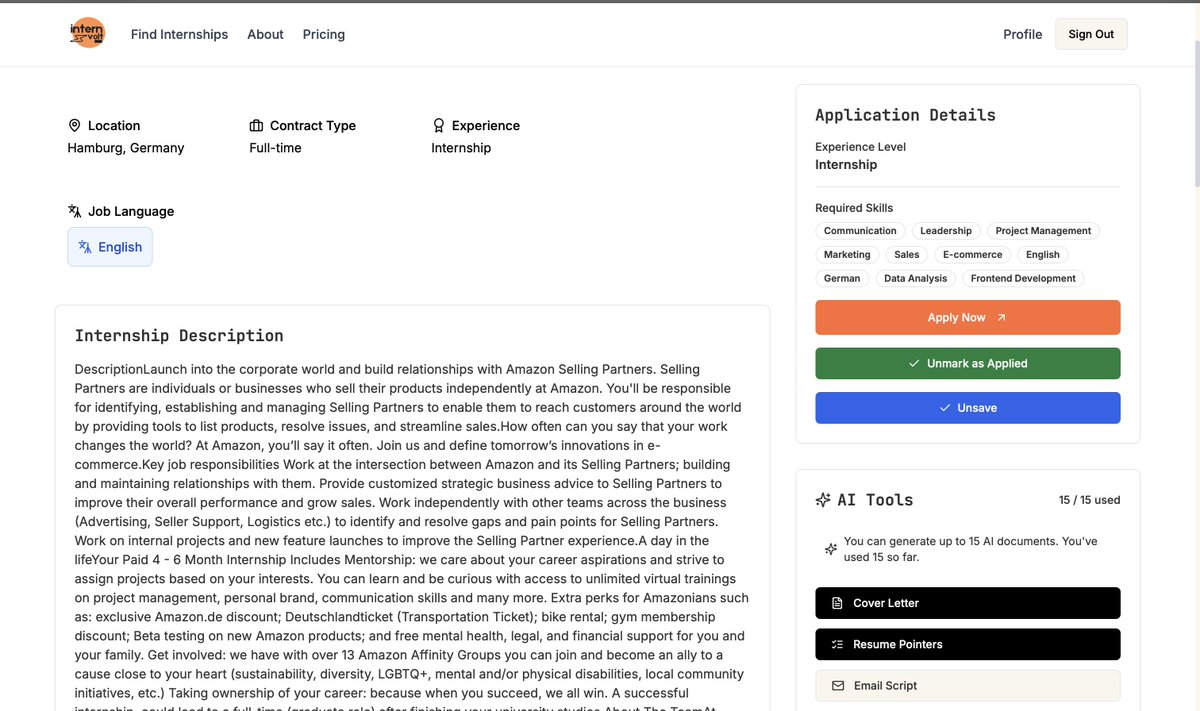The width and height of the screenshot is (1200, 711).
Task: Click the 'AI Tools' heading text
Action: point(875,500)
